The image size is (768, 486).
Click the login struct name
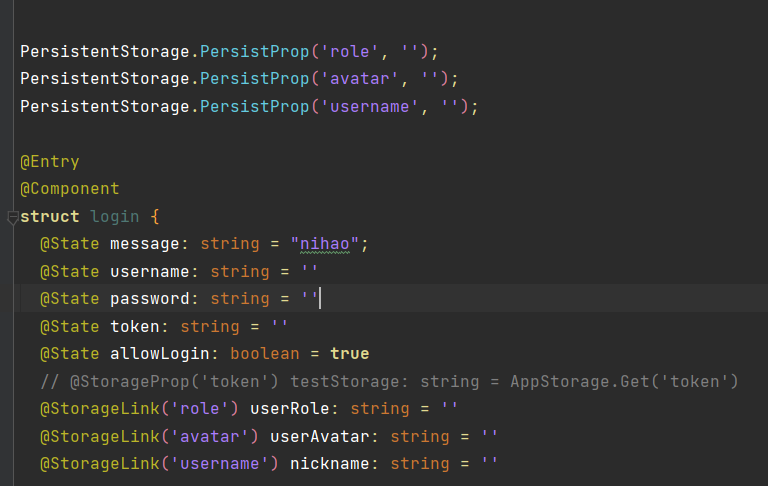[x=114, y=217]
